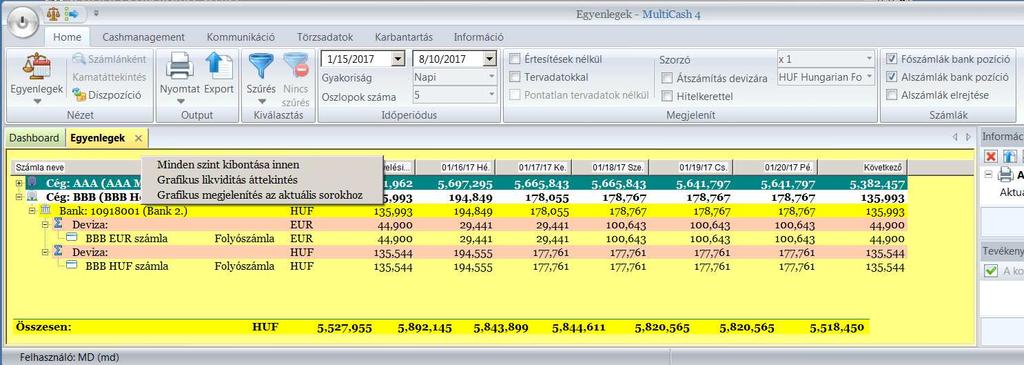Screen dimensions: 1024x365
Task: Collapse the Cég: BBB tree node
Action: pos(18,197)
